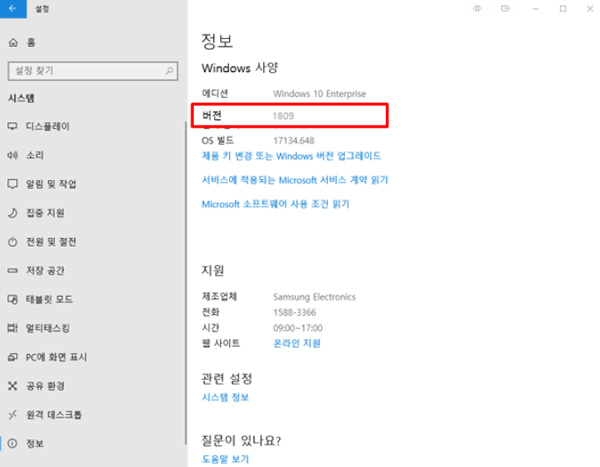This screenshot has width=600, height=467.
Task: Open 알림 및 작업 settings page
Action: (51, 184)
